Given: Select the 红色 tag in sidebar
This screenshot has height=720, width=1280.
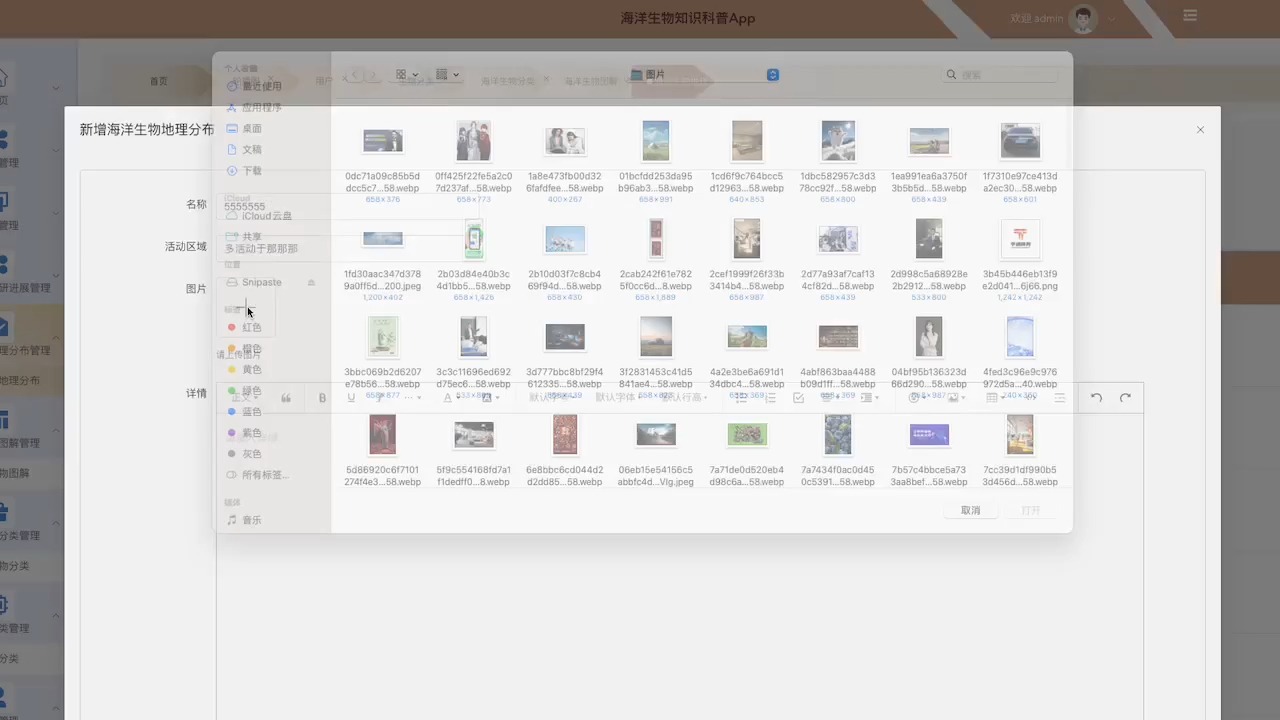Looking at the screenshot, I should click(250, 327).
